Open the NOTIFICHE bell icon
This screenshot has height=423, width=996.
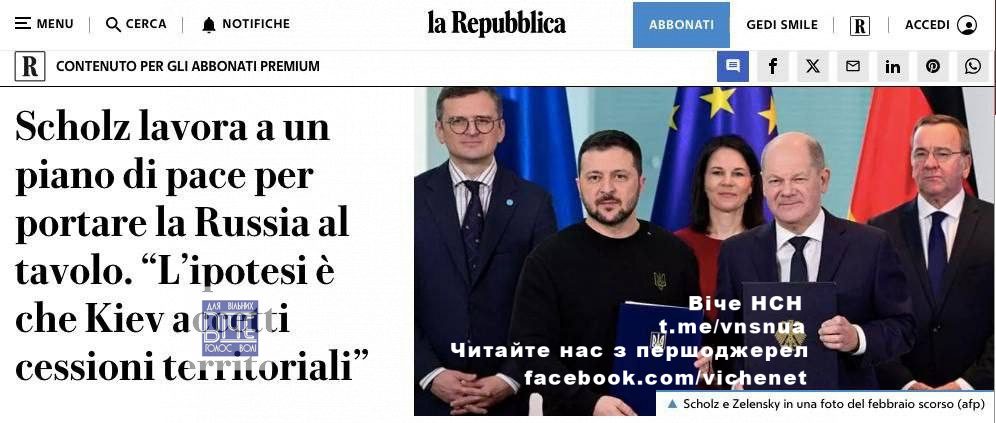coord(208,25)
